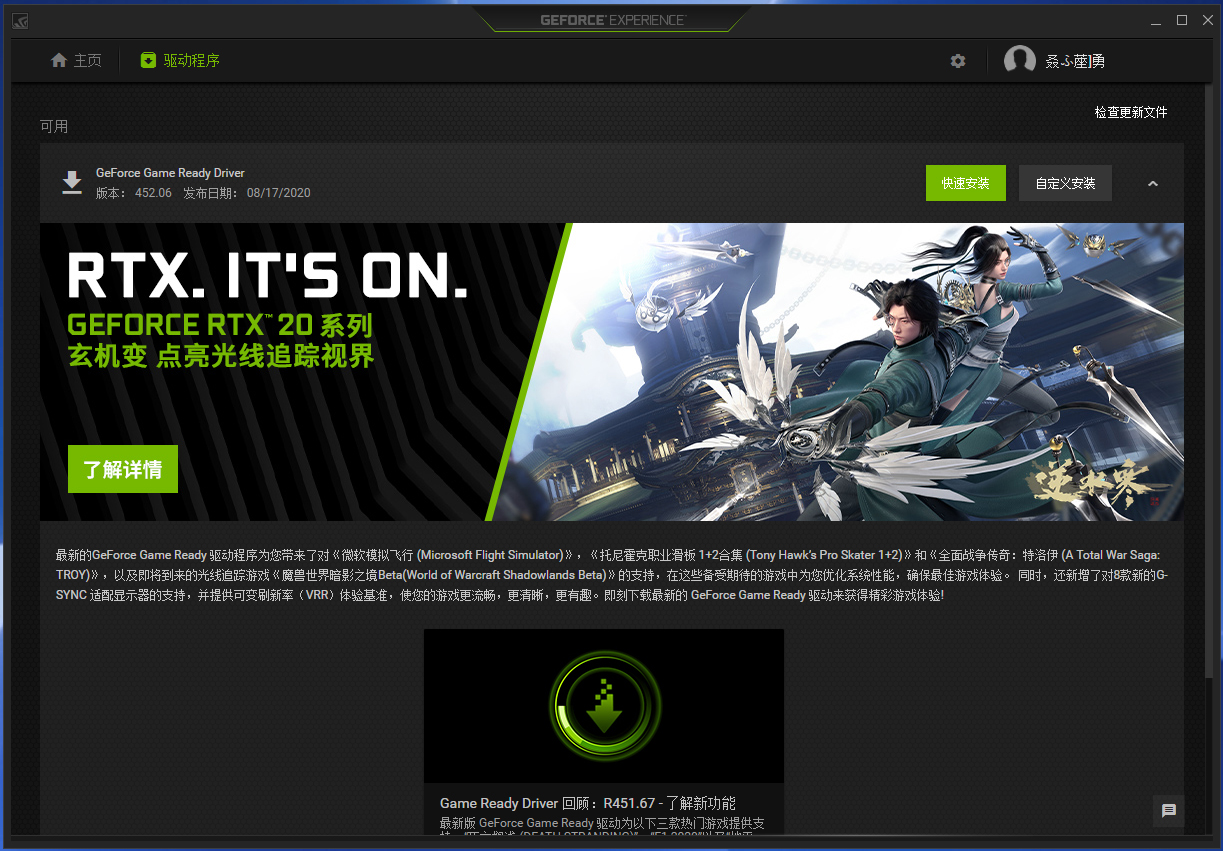Open GeForce Experience settings via gear icon
Image resolution: width=1223 pixels, height=851 pixels.
(x=958, y=61)
